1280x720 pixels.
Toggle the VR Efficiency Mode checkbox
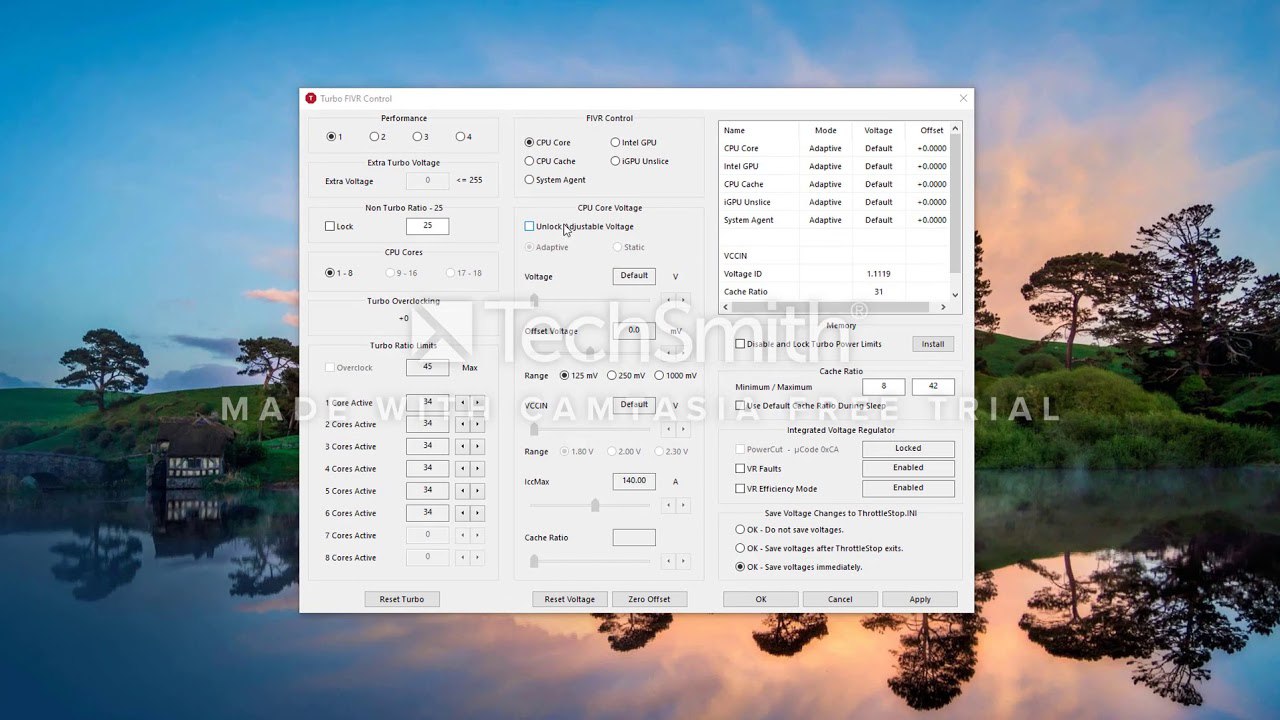click(740, 489)
